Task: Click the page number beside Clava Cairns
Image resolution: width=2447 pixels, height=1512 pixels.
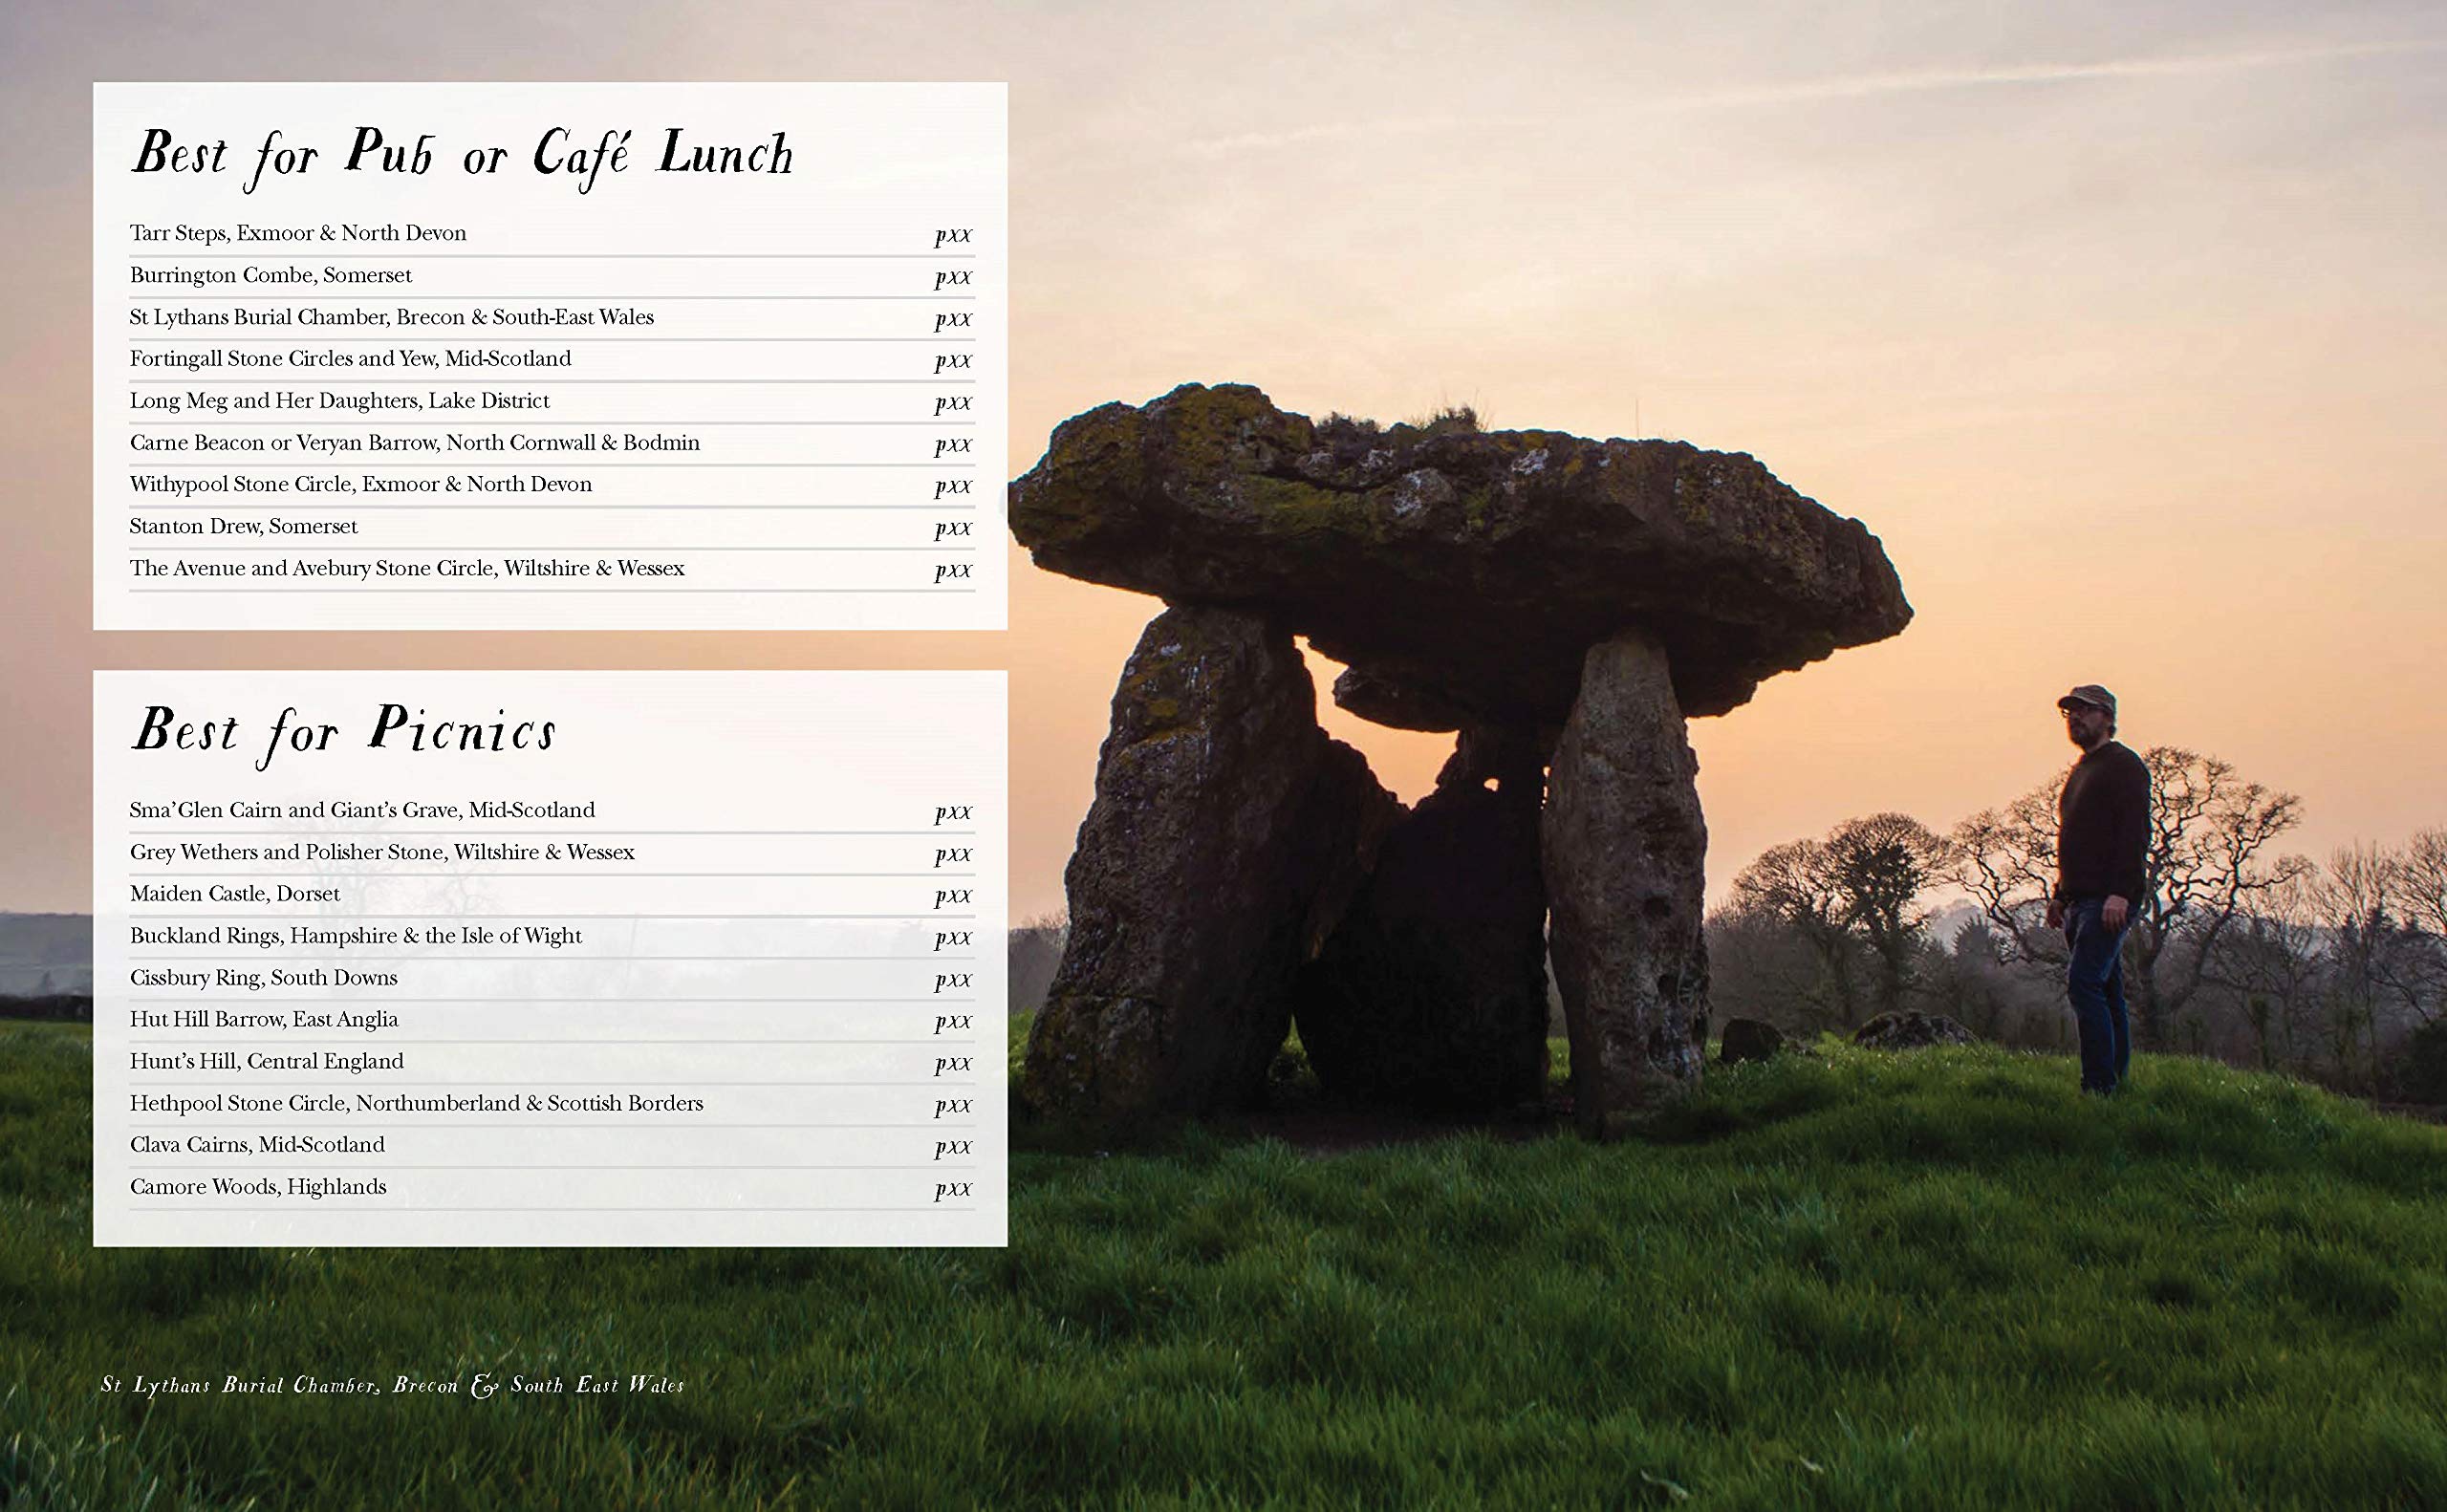Action: coord(952,1146)
